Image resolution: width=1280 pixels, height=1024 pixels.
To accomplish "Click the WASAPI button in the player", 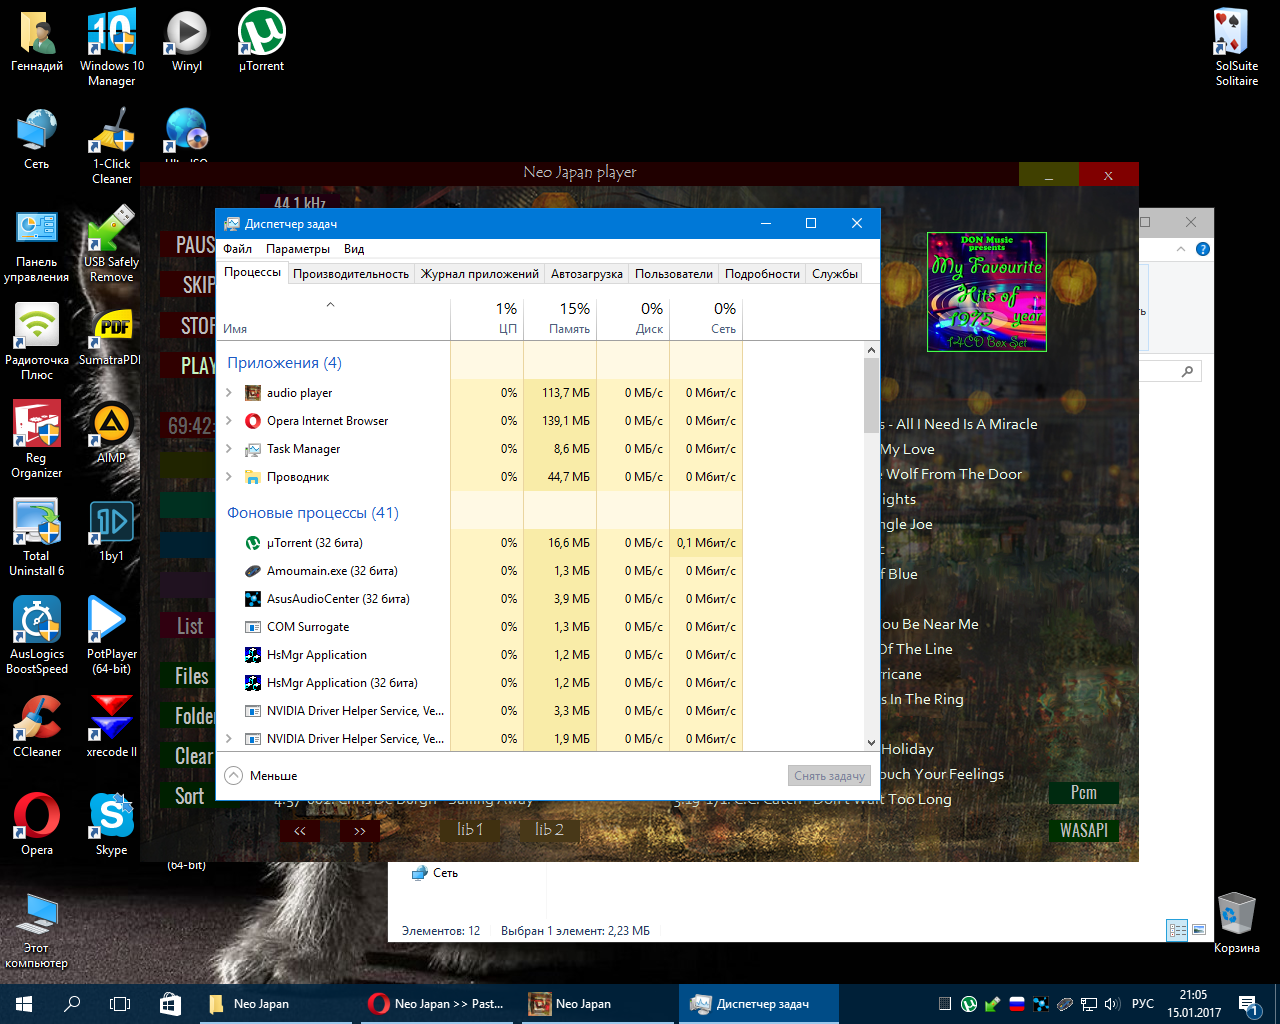I will point(1084,830).
